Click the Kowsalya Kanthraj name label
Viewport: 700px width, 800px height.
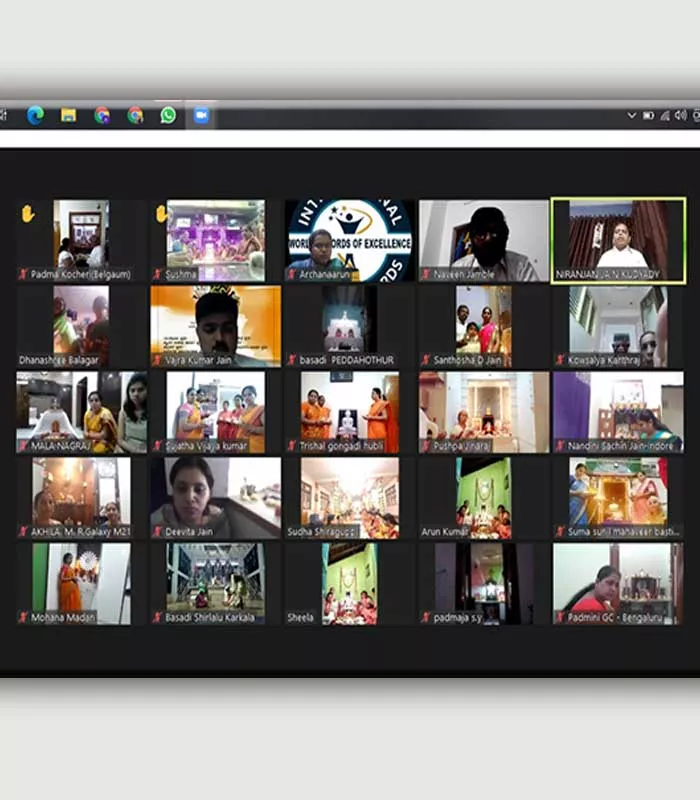point(603,360)
